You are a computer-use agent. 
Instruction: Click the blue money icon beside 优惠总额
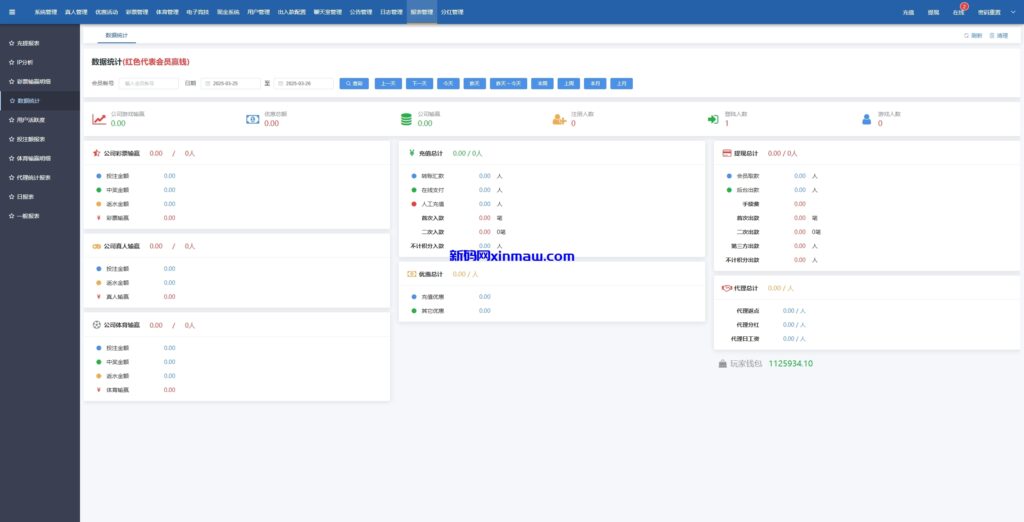pyautogui.click(x=253, y=119)
